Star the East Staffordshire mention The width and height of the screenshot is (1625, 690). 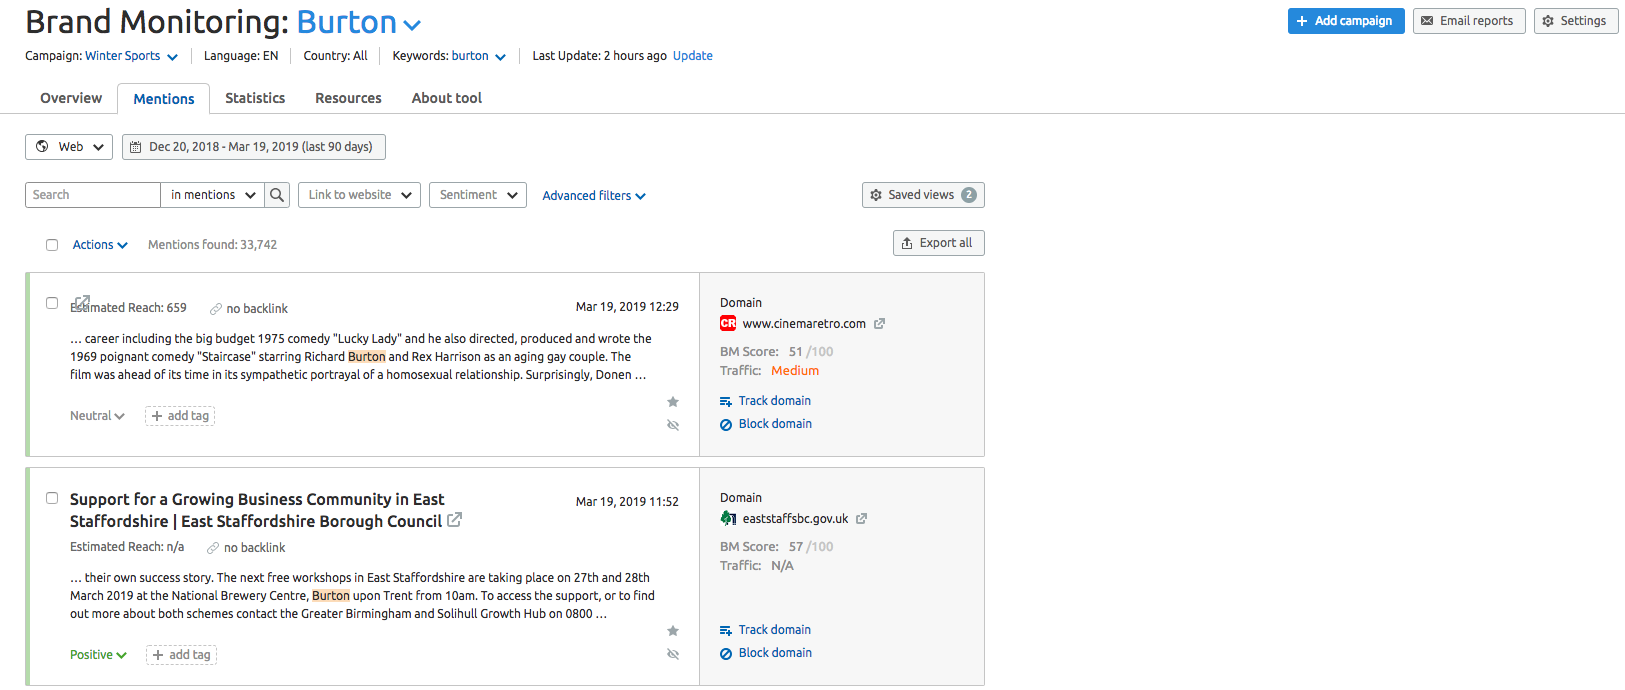click(673, 631)
